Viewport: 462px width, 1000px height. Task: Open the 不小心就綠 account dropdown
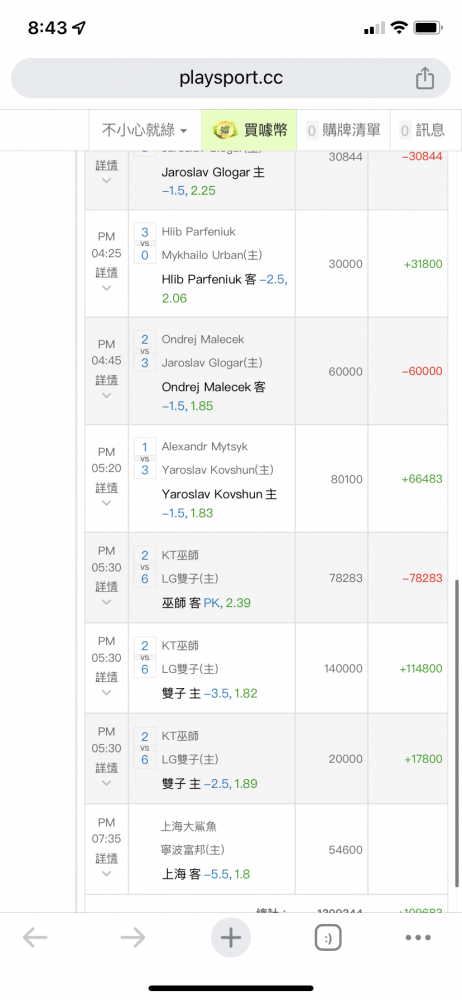tap(145, 130)
